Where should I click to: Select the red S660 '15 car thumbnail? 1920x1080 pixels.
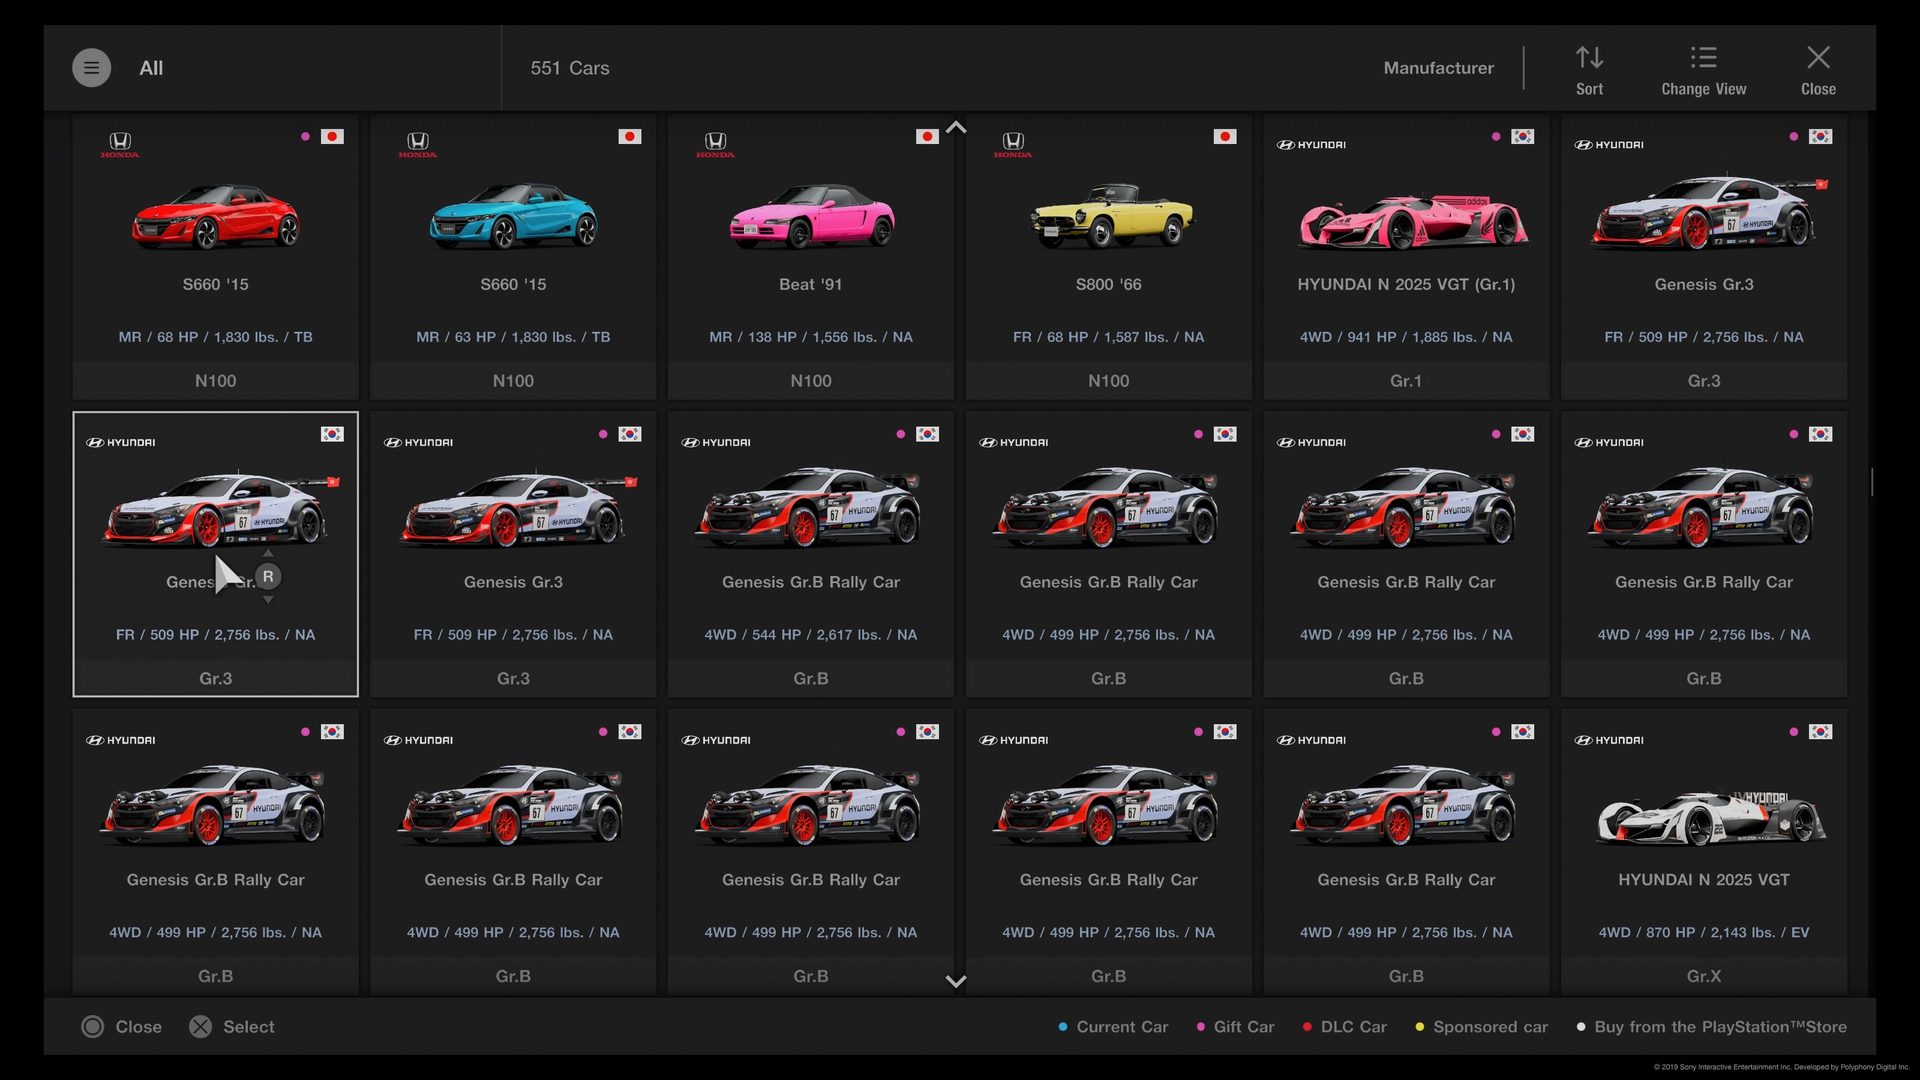click(x=215, y=216)
